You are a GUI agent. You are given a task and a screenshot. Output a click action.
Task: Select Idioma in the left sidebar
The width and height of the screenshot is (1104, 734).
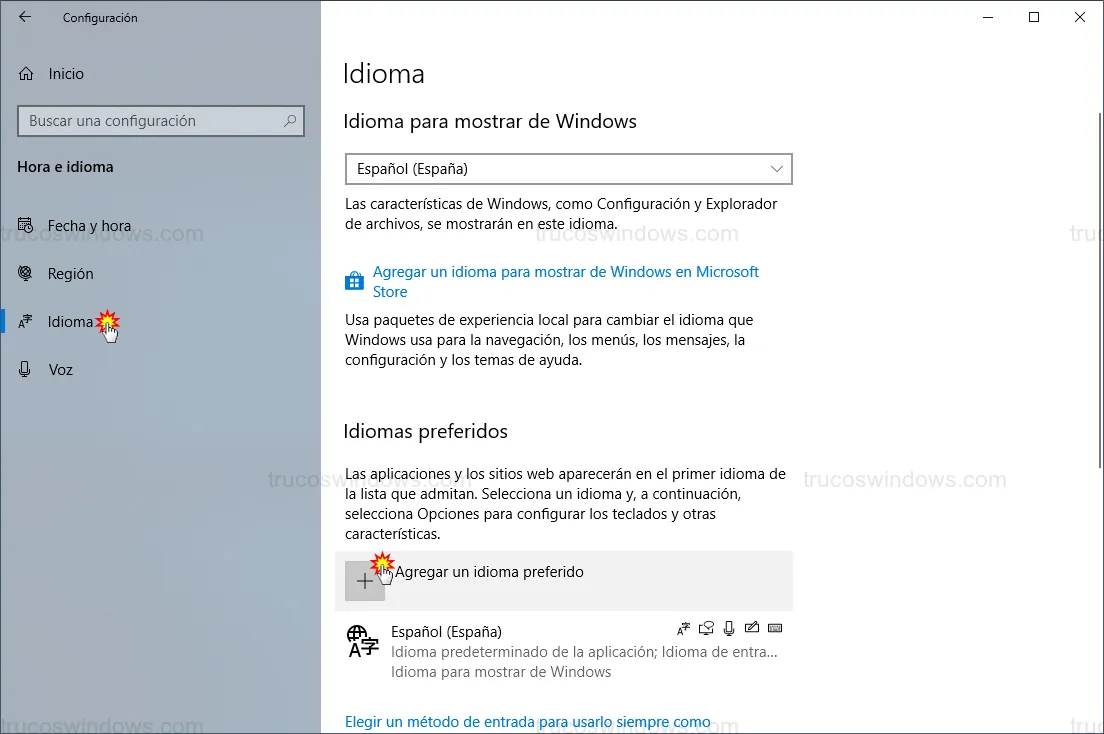coord(70,322)
